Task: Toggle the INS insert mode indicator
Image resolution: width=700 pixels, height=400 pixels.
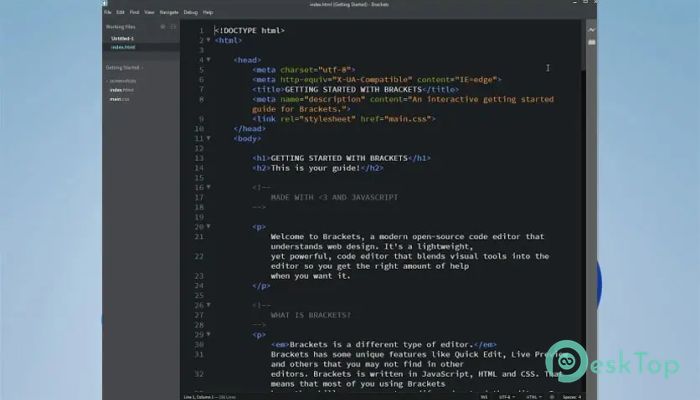Action: pyautogui.click(x=484, y=396)
